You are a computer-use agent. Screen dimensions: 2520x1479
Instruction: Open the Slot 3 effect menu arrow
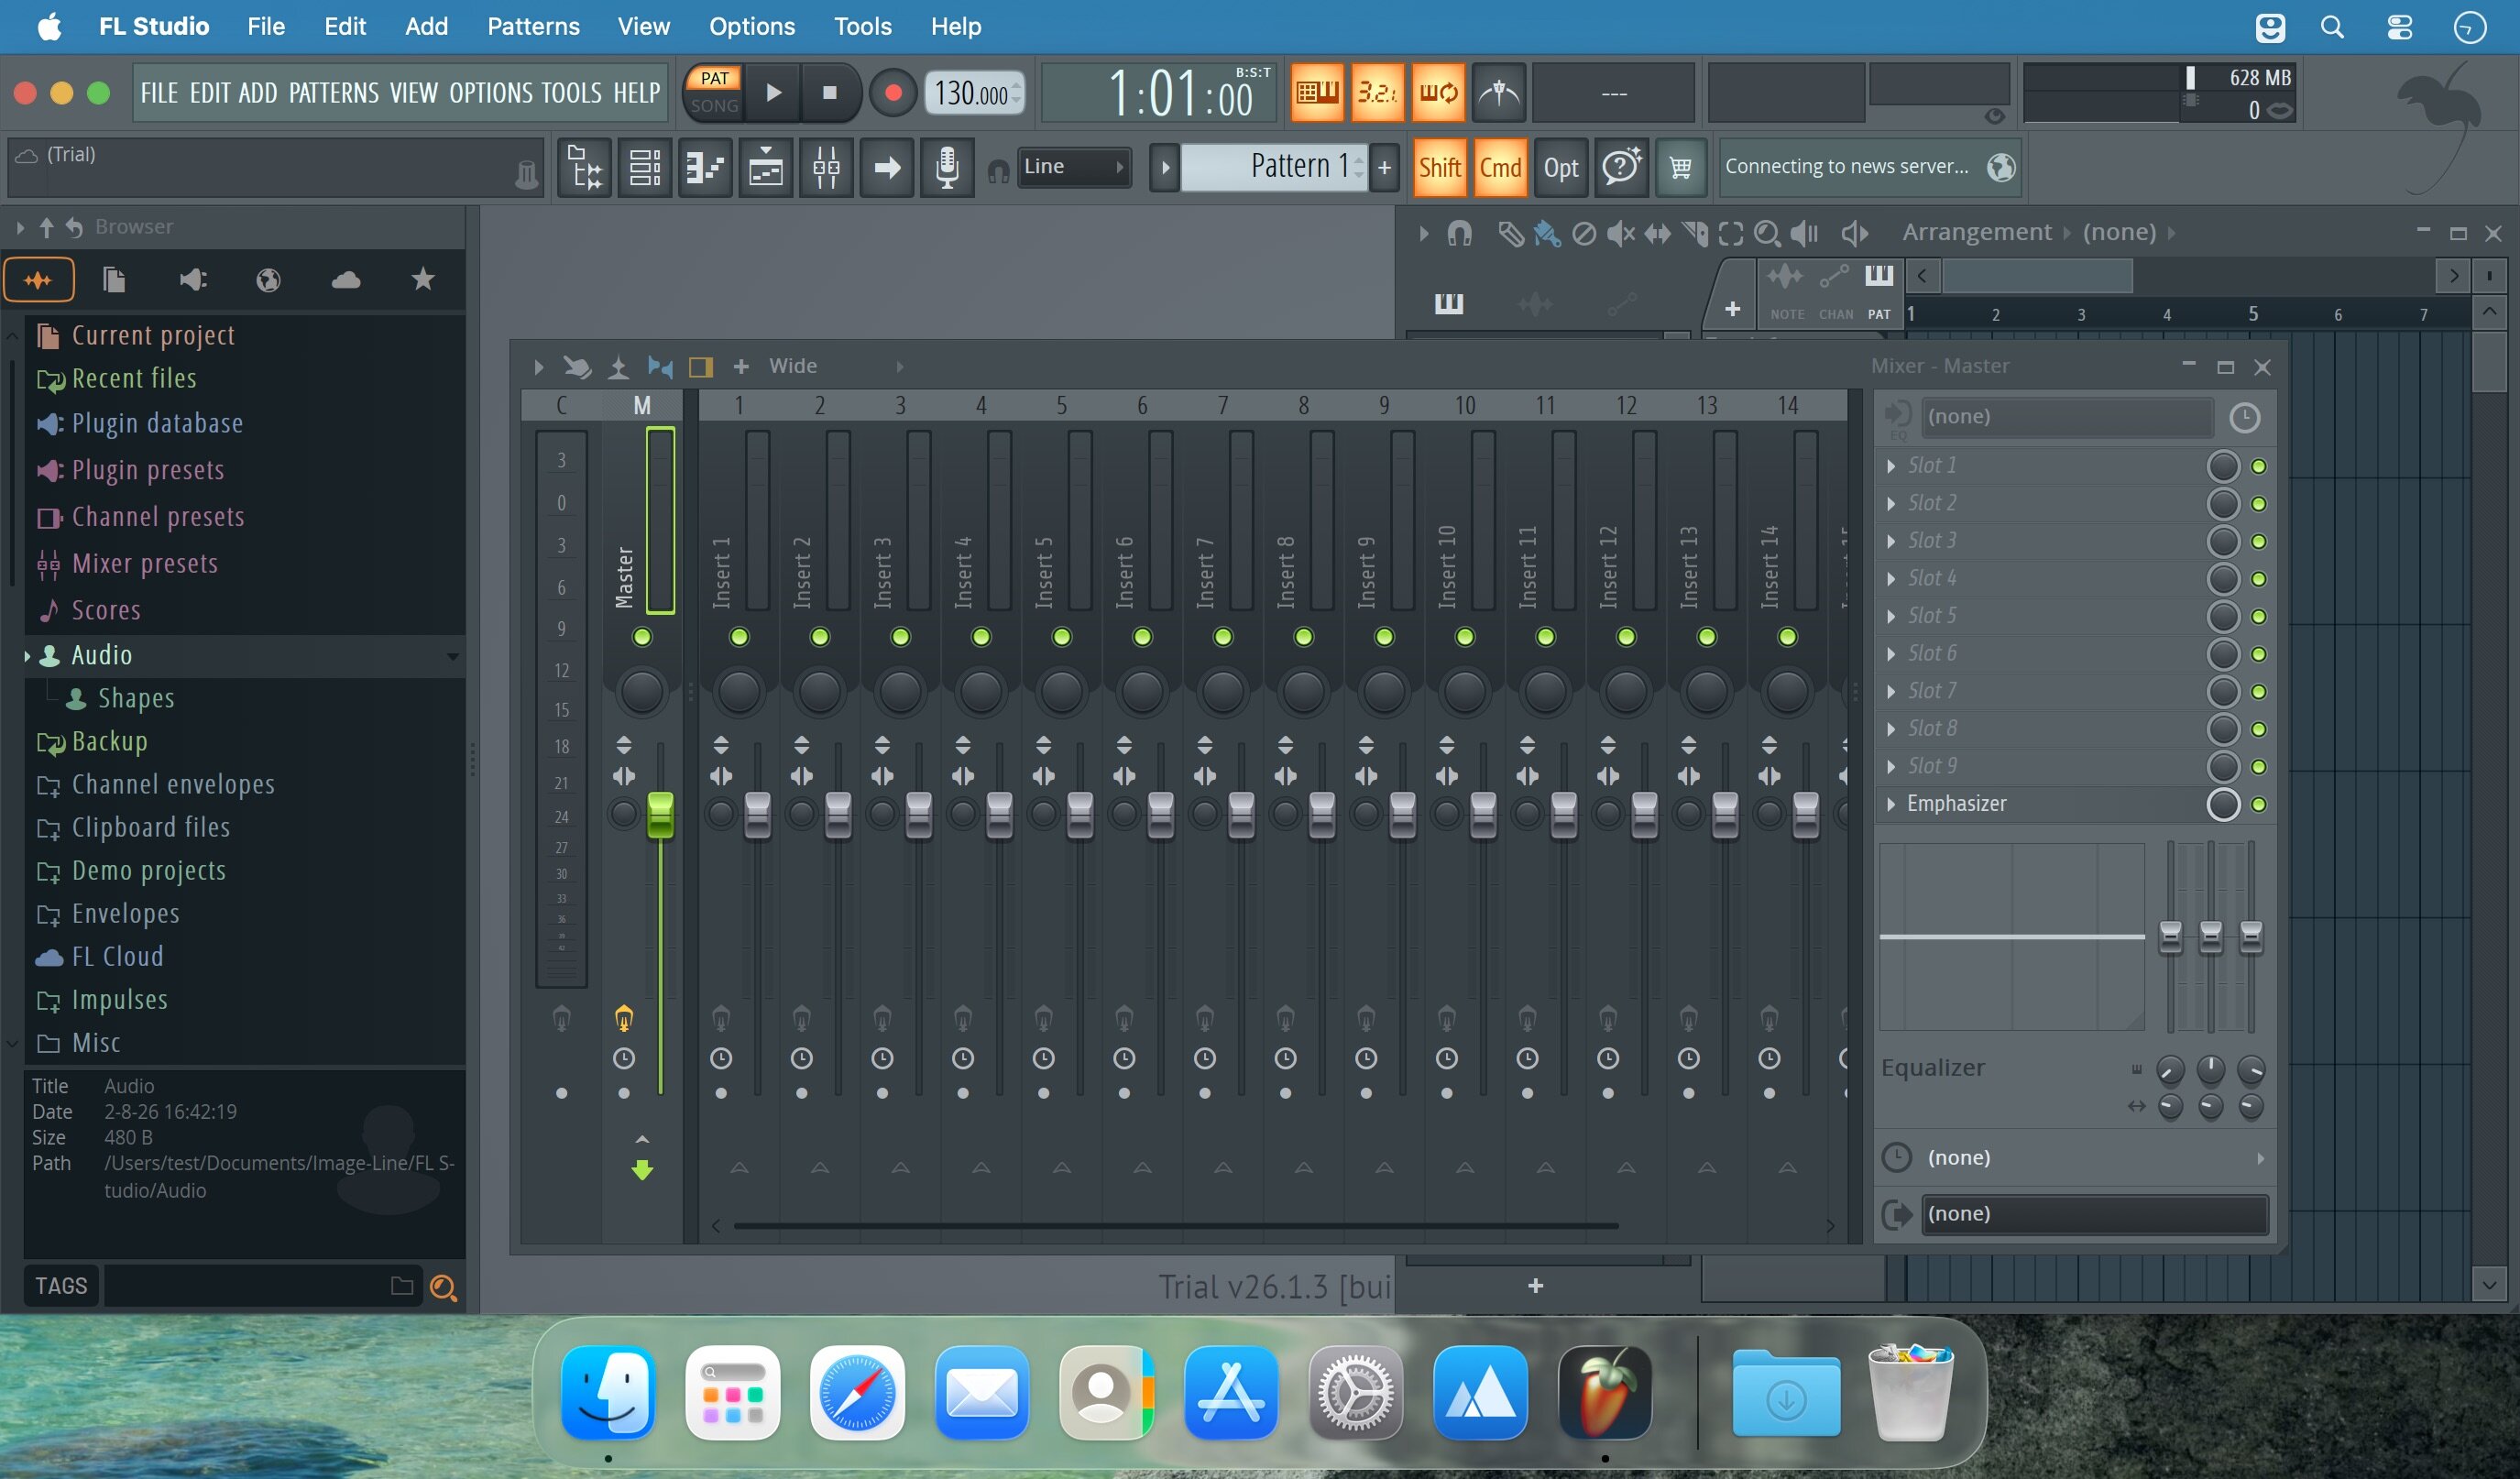[x=1890, y=542]
